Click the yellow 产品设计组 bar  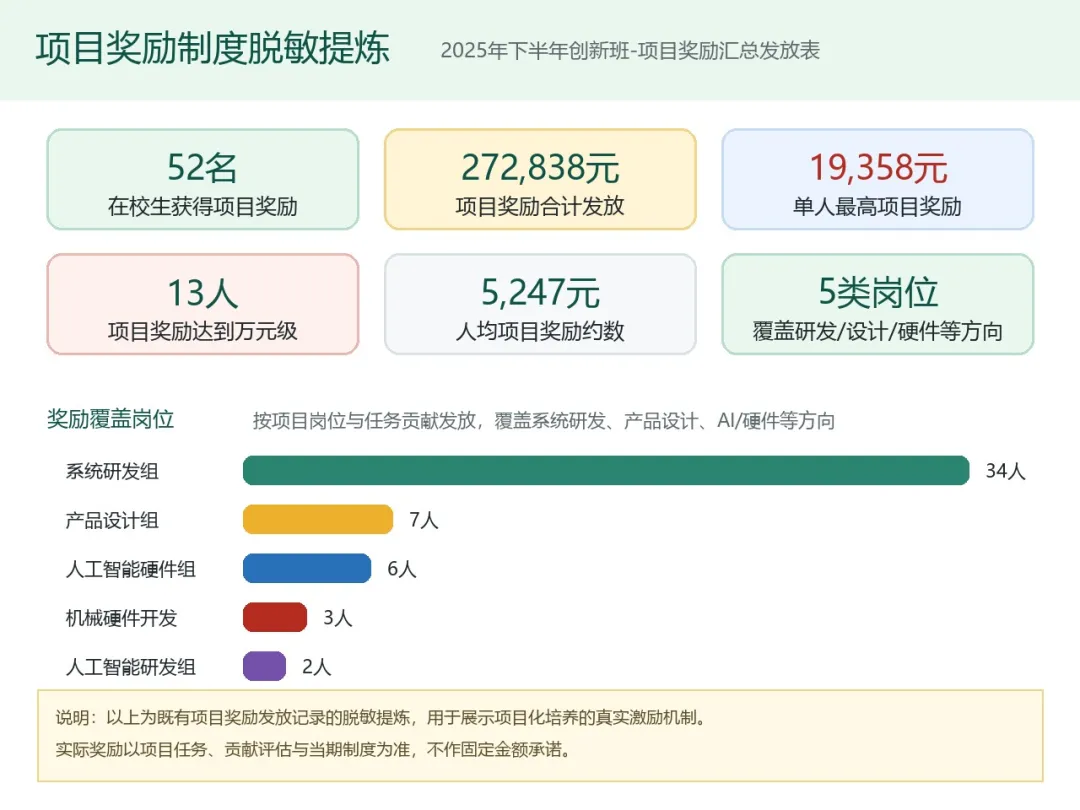(318, 519)
